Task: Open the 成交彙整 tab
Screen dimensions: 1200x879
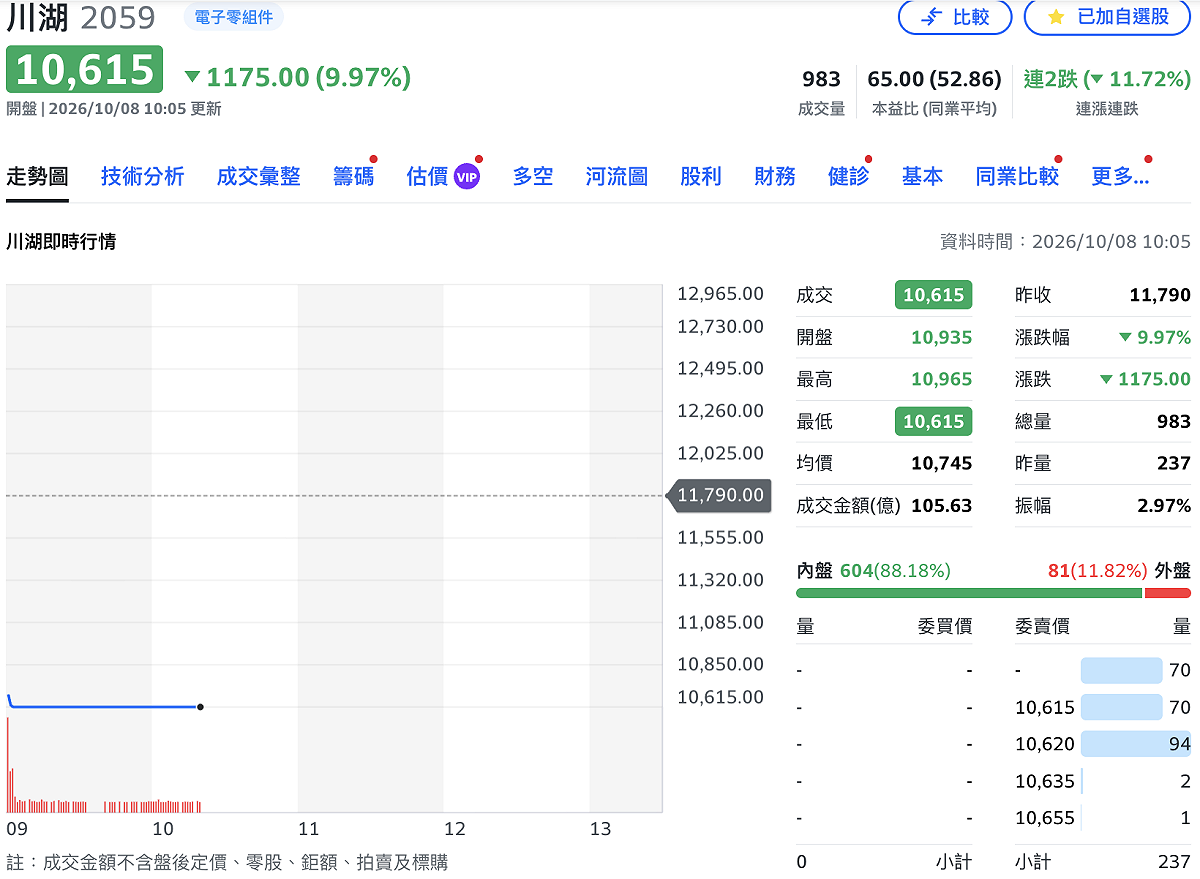Action: pos(259,177)
